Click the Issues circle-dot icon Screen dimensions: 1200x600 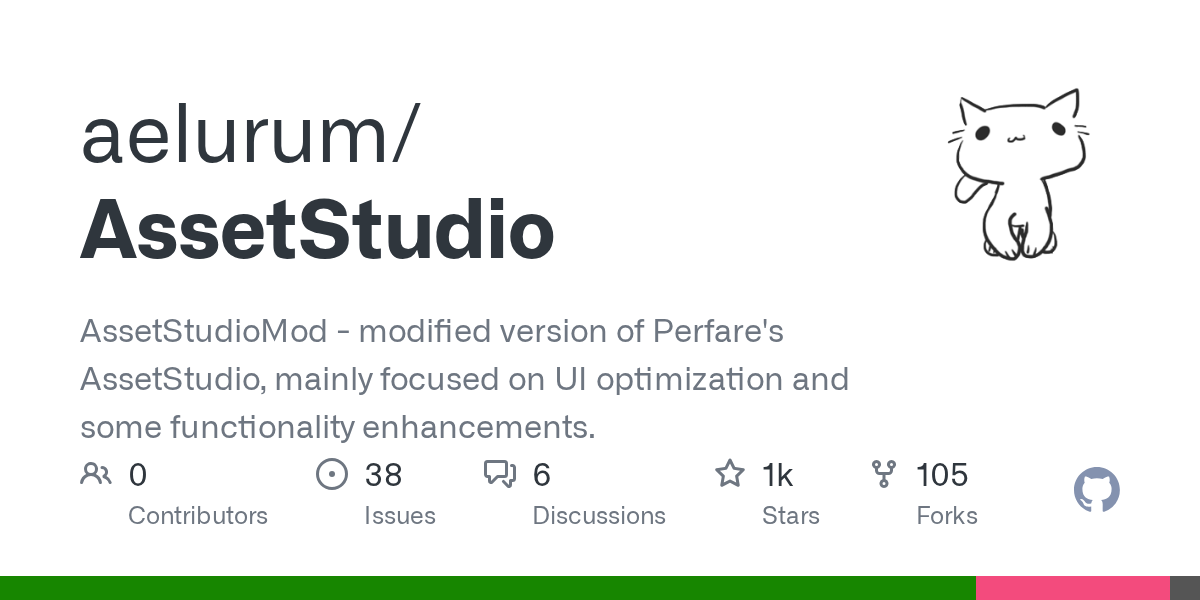[331, 474]
